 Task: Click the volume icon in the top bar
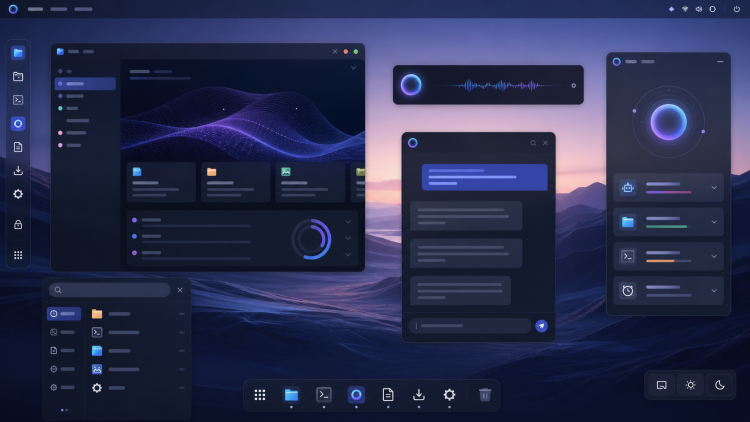(x=699, y=9)
